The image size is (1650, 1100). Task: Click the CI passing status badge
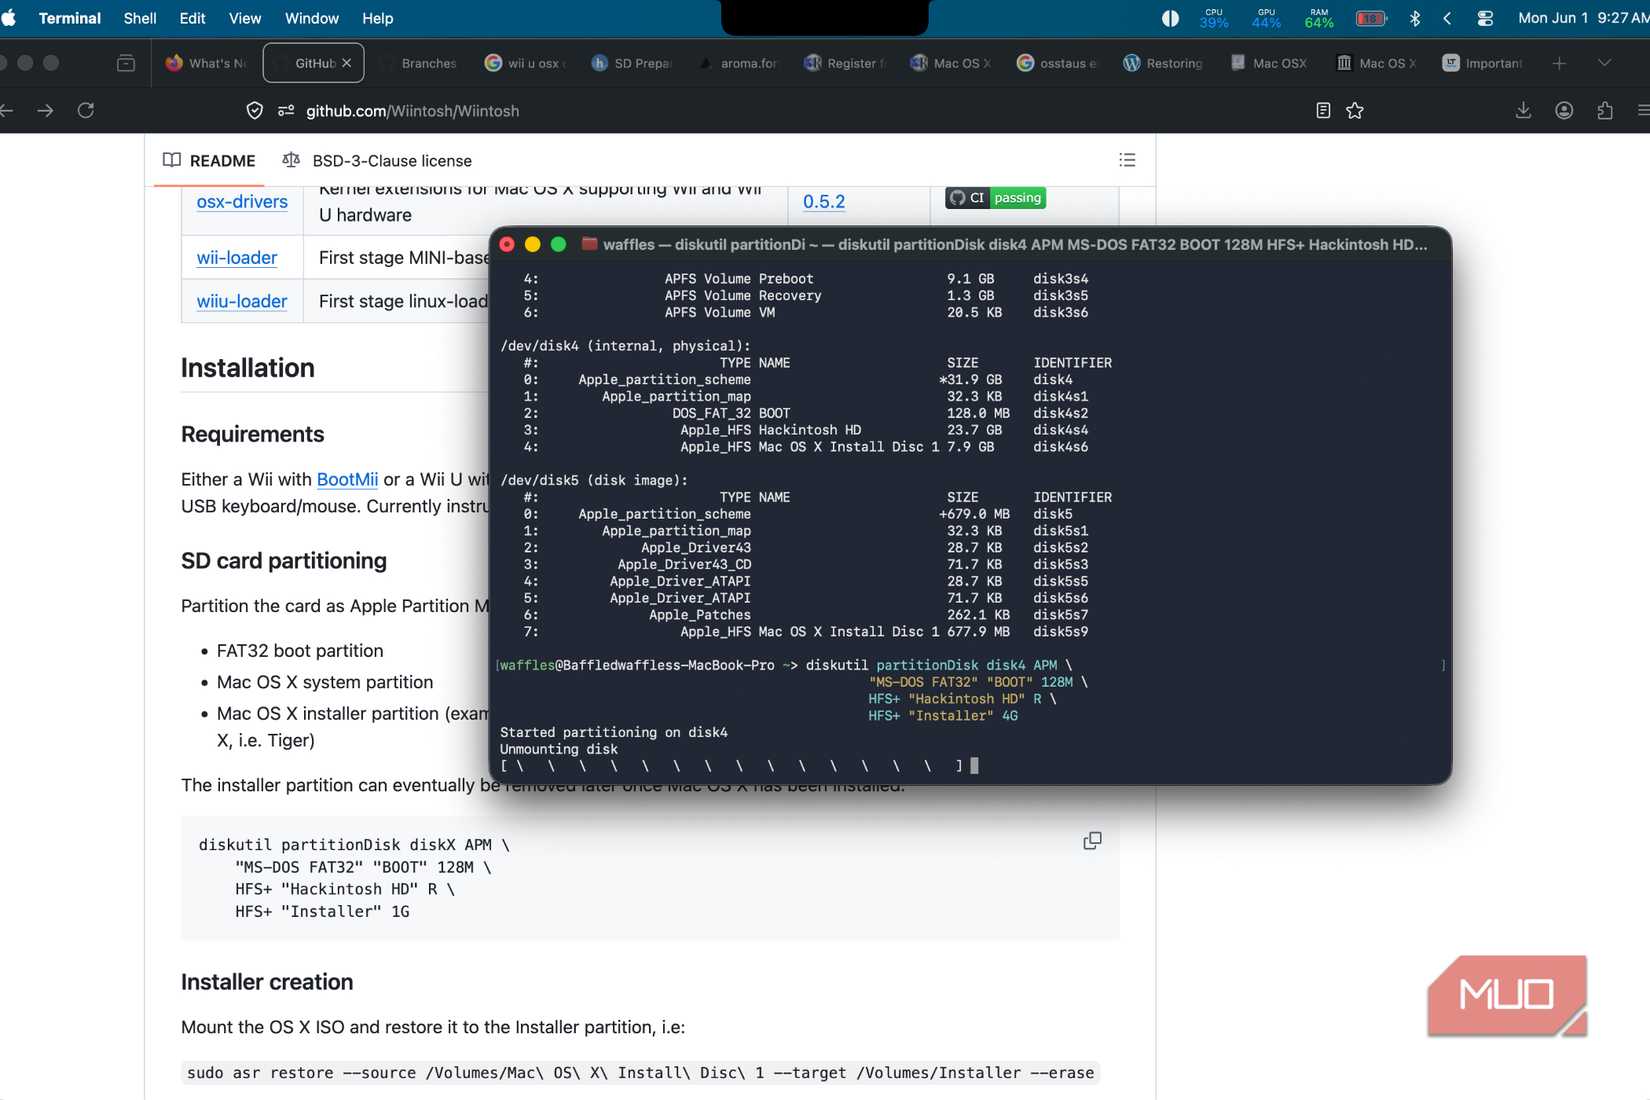click(x=996, y=198)
